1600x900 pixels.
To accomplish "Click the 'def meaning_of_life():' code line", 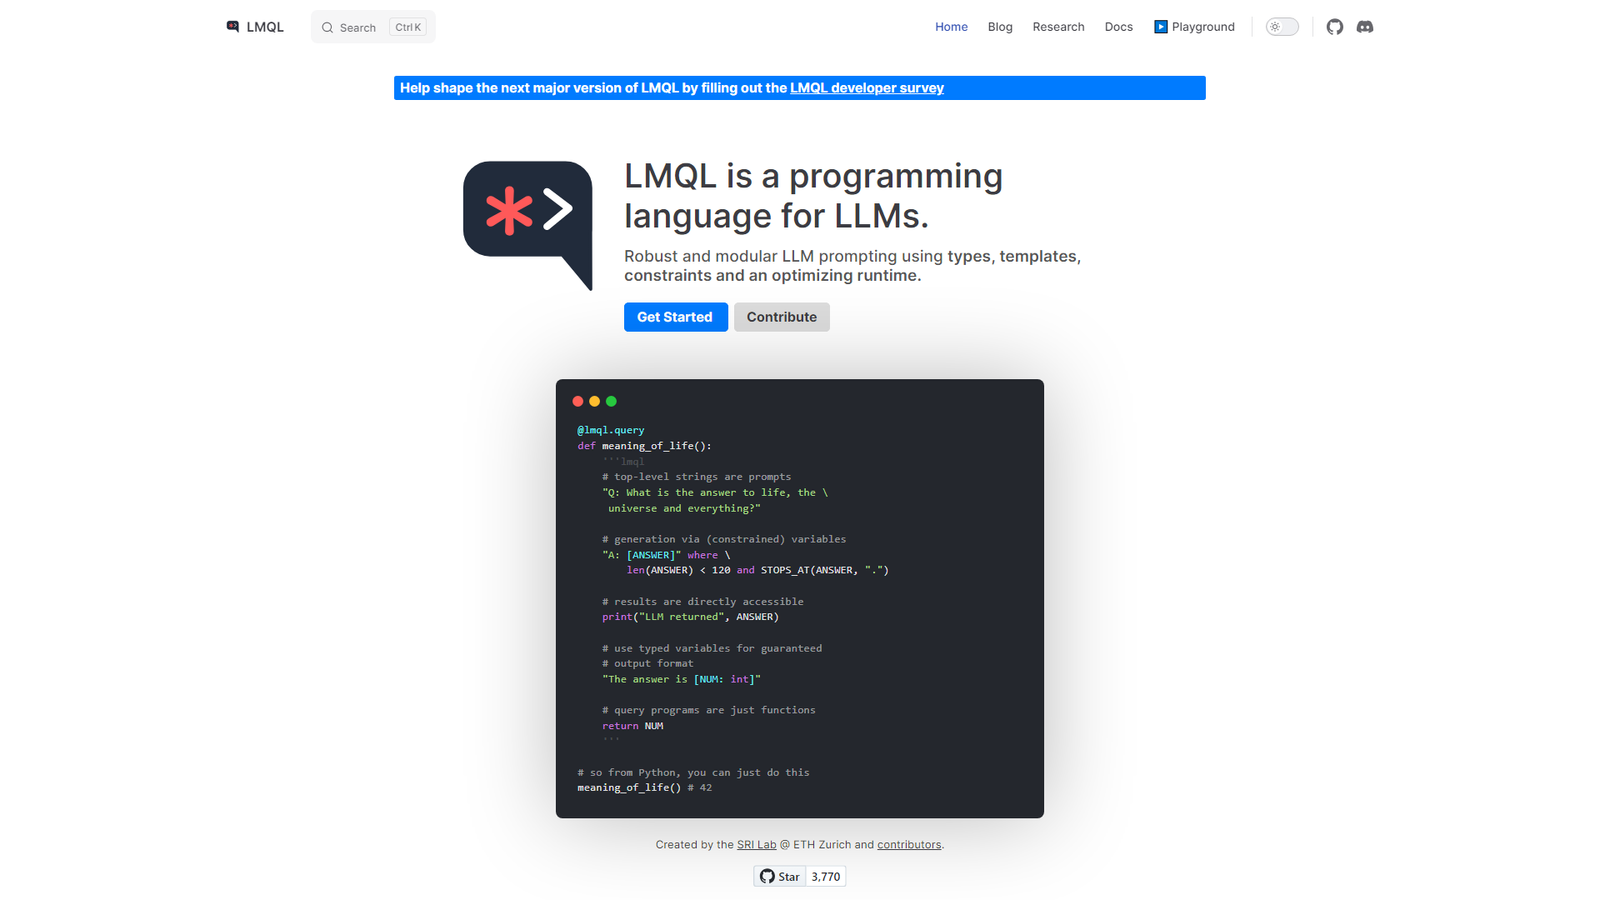I will [x=645, y=446].
